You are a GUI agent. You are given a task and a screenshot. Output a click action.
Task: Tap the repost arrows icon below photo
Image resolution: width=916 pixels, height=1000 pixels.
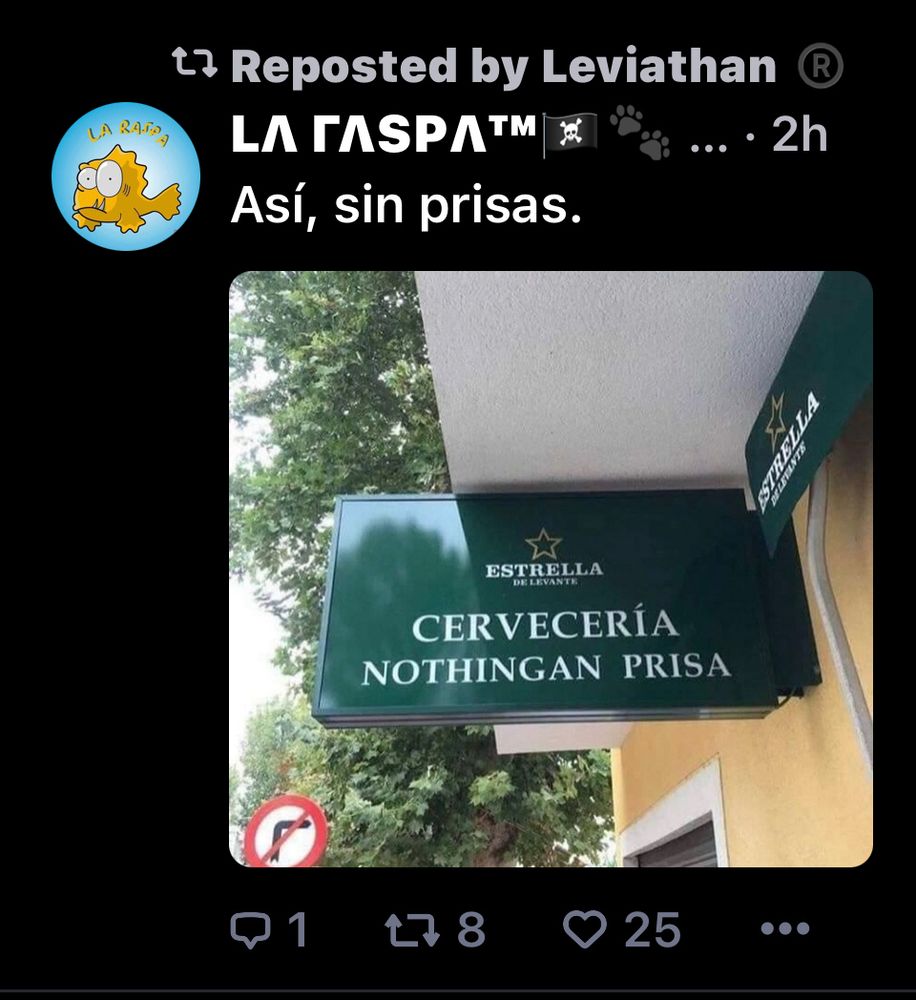[412, 929]
